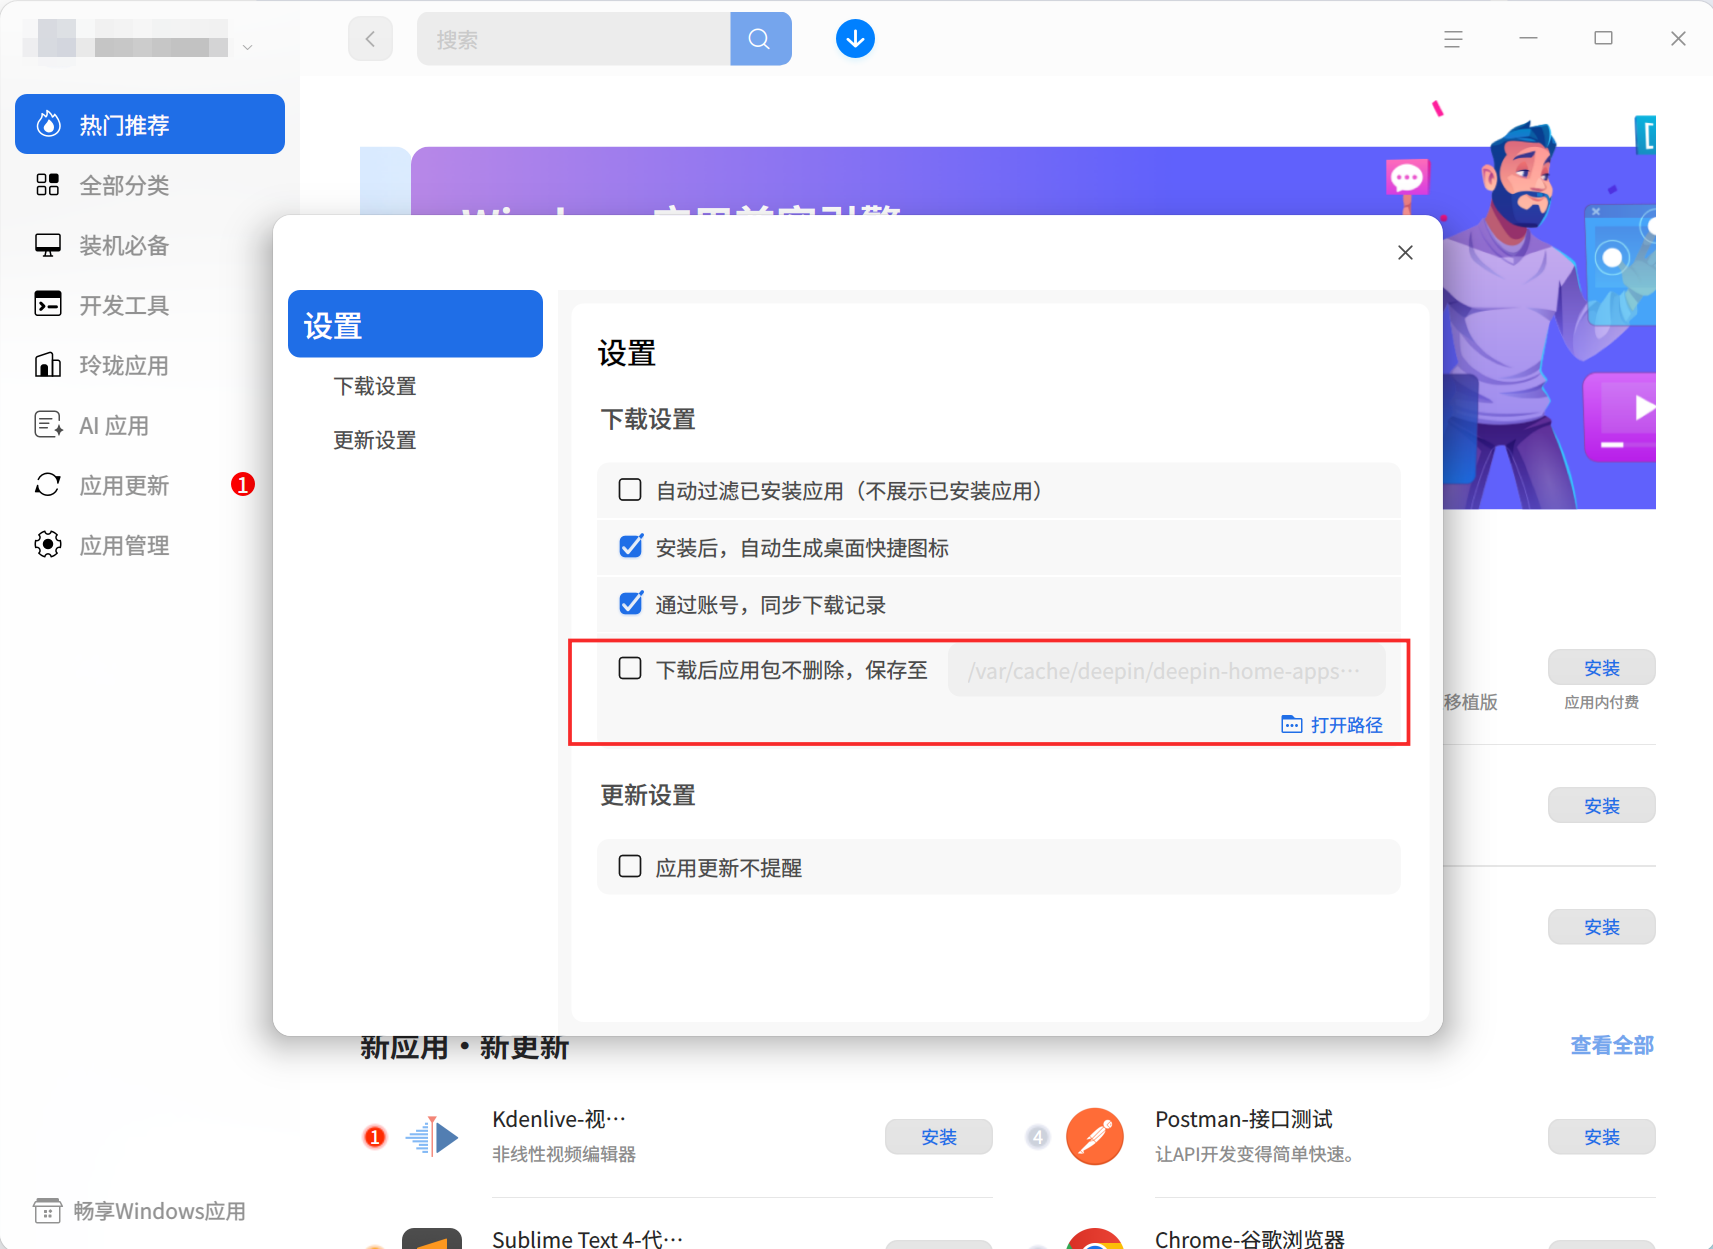The image size is (1713, 1249).
Task: Click the save path field /var/cache/deepin
Action: pyautogui.click(x=1166, y=670)
